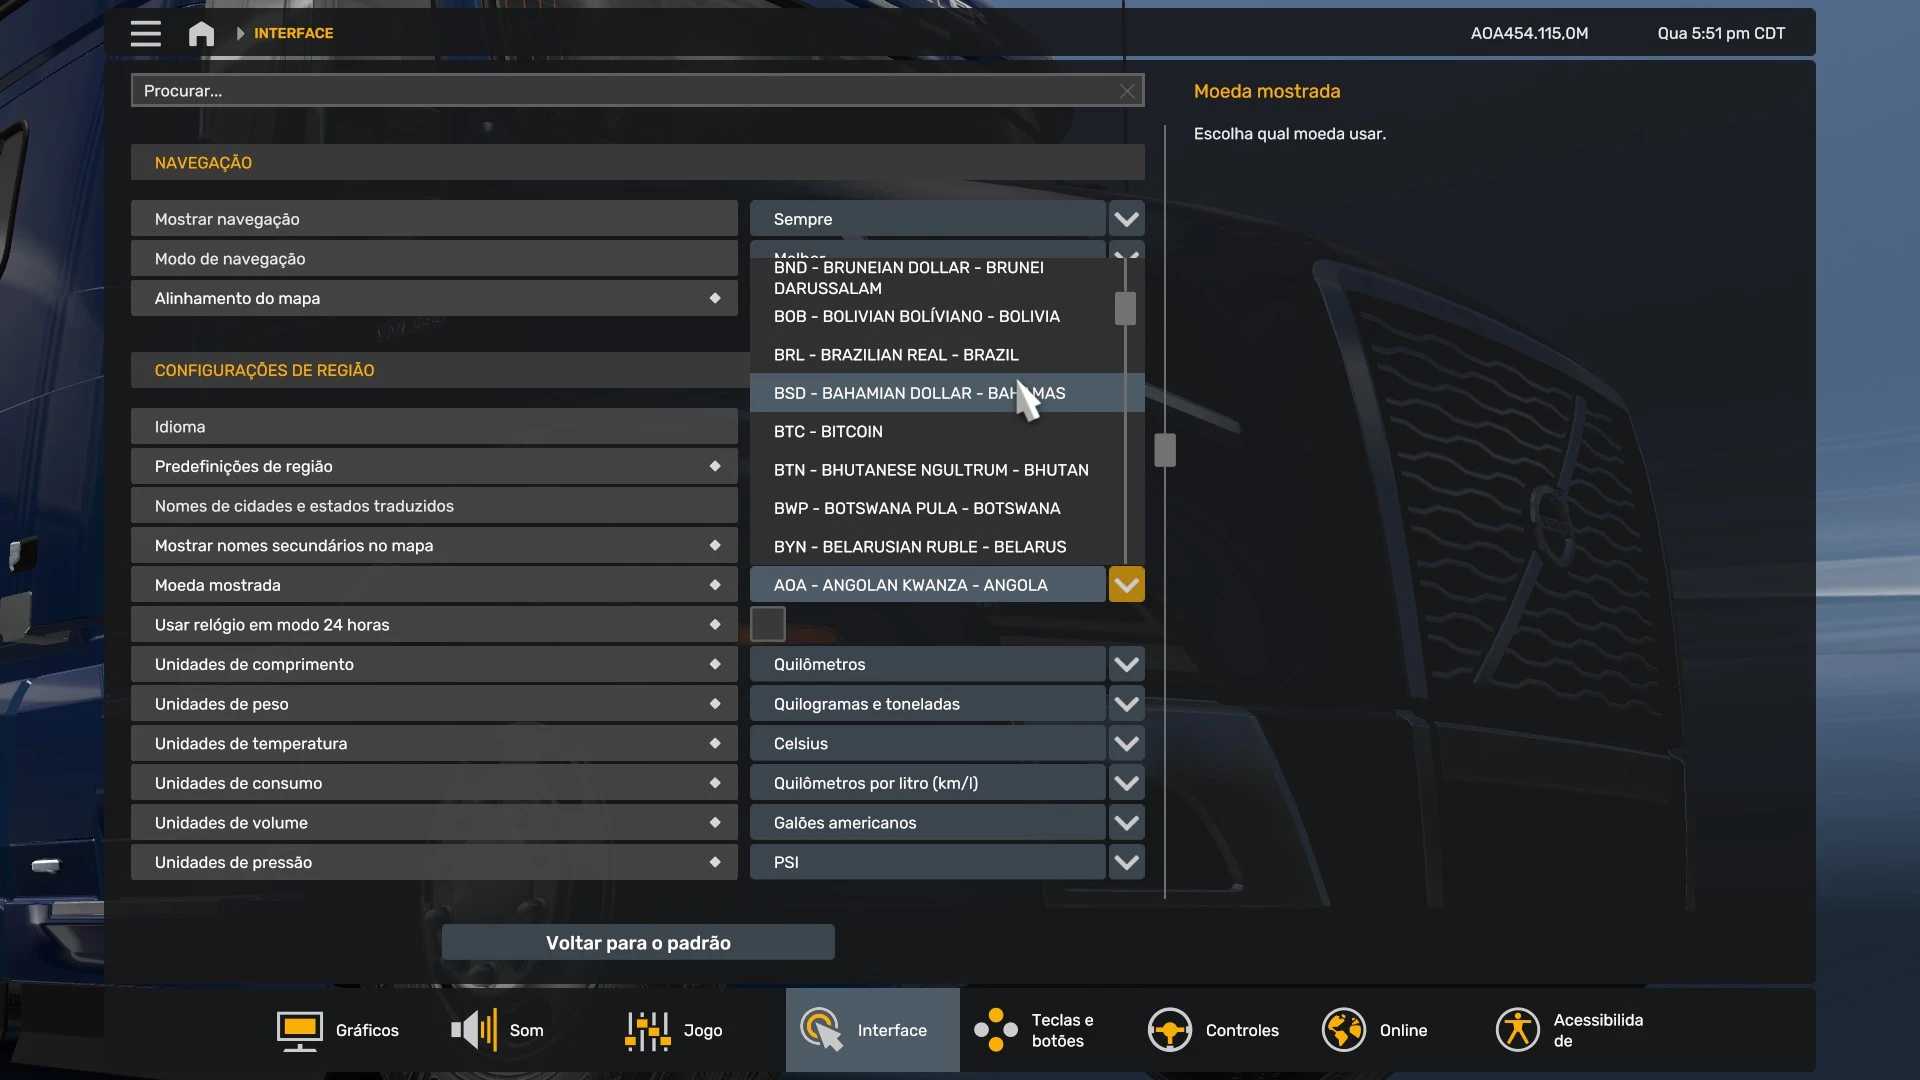Viewport: 1920px width, 1080px height.
Task: Clear the search field X icon
Action: point(1127,91)
